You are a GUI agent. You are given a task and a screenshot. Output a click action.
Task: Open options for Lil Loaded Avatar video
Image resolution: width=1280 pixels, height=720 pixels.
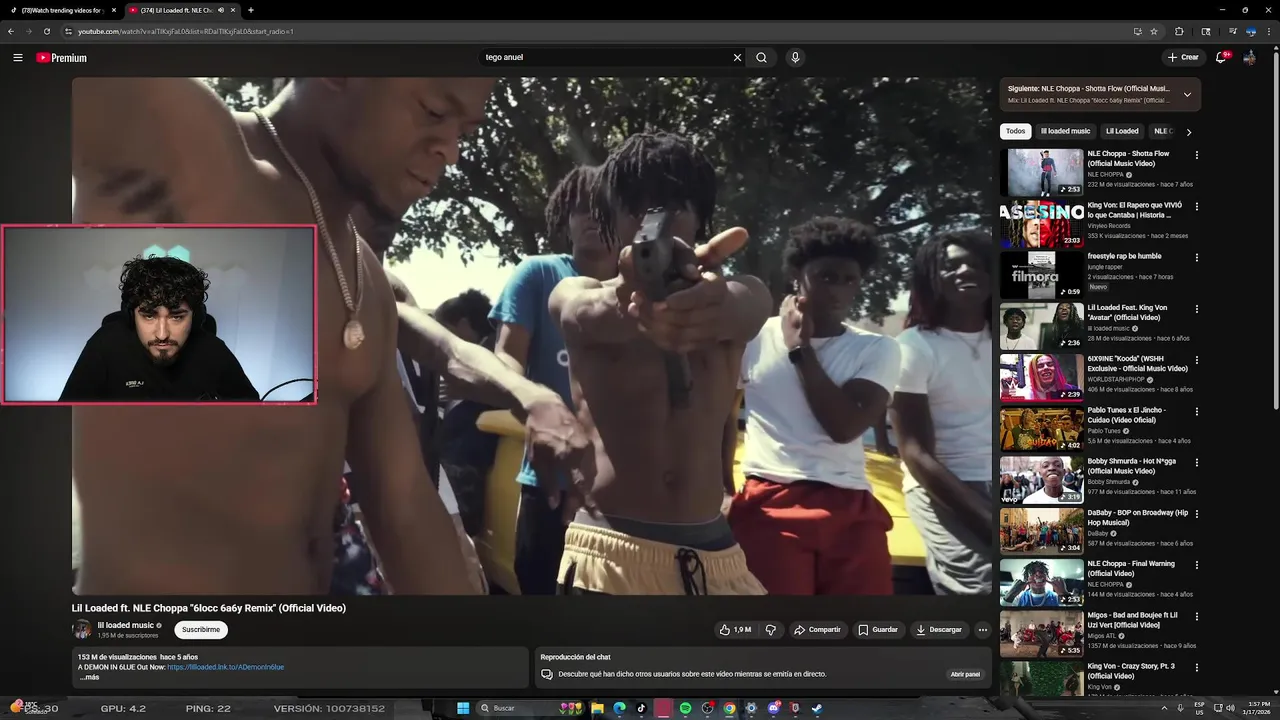click(1196, 309)
